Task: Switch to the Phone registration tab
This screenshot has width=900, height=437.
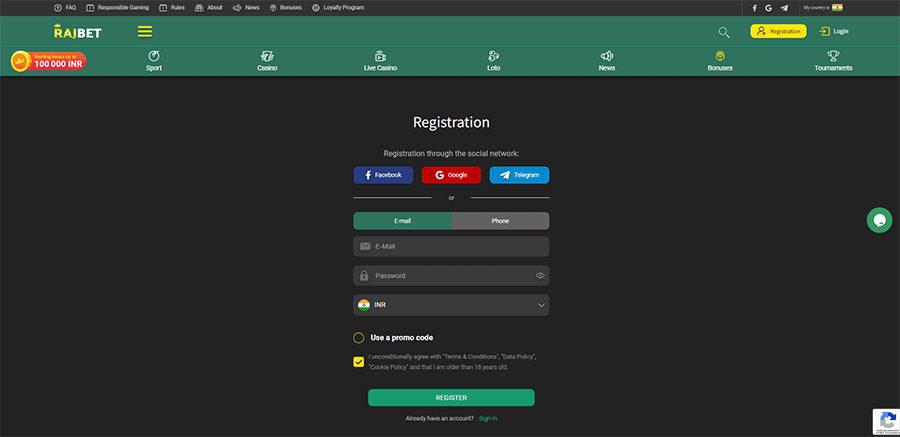Action: [501, 221]
